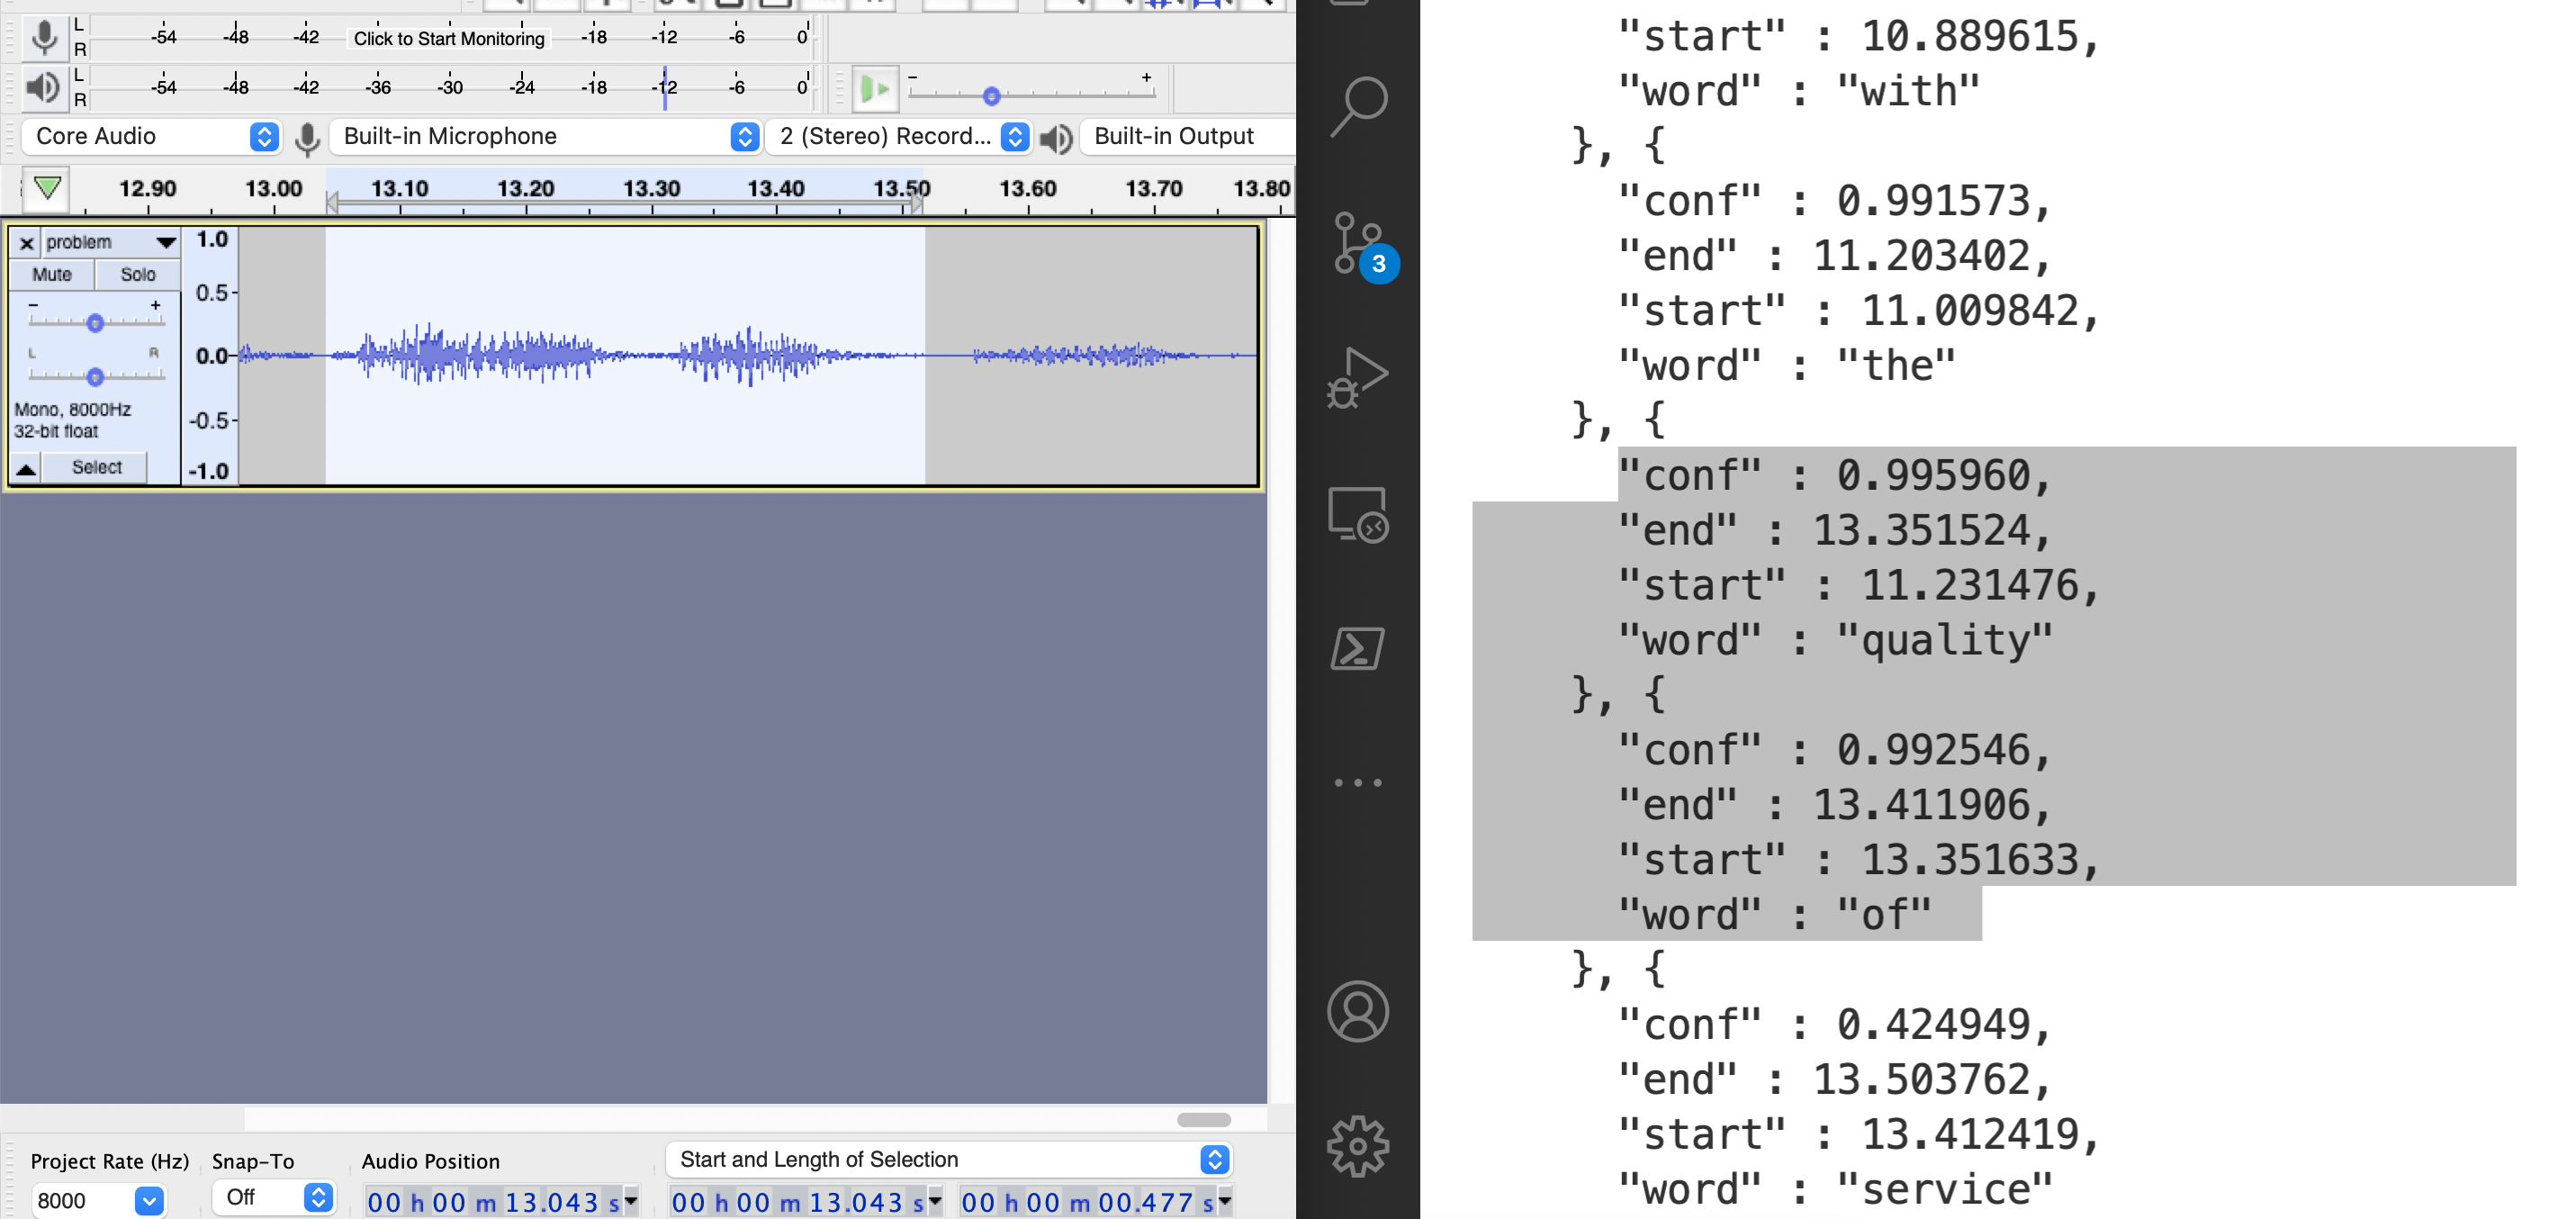This screenshot has height=1219, width=2576.
Task: Click the pan slider on the problem track
Action: (x=95, y=377)
